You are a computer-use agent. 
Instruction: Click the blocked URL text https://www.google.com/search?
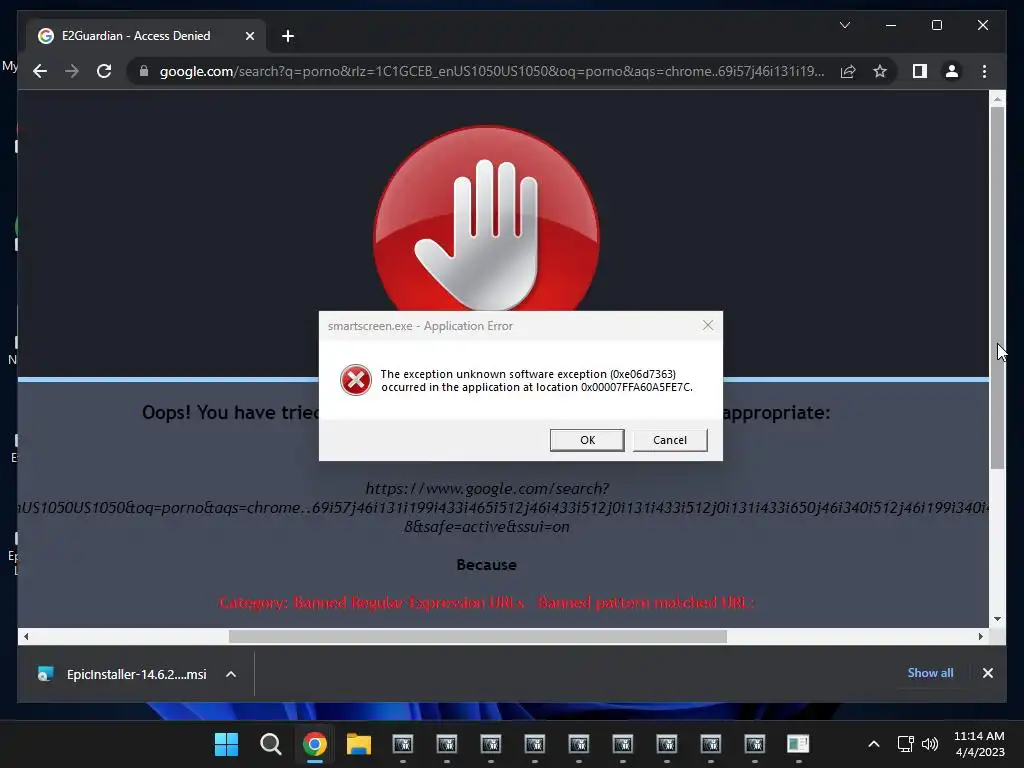pyautogui.click(x=487, y=488)
